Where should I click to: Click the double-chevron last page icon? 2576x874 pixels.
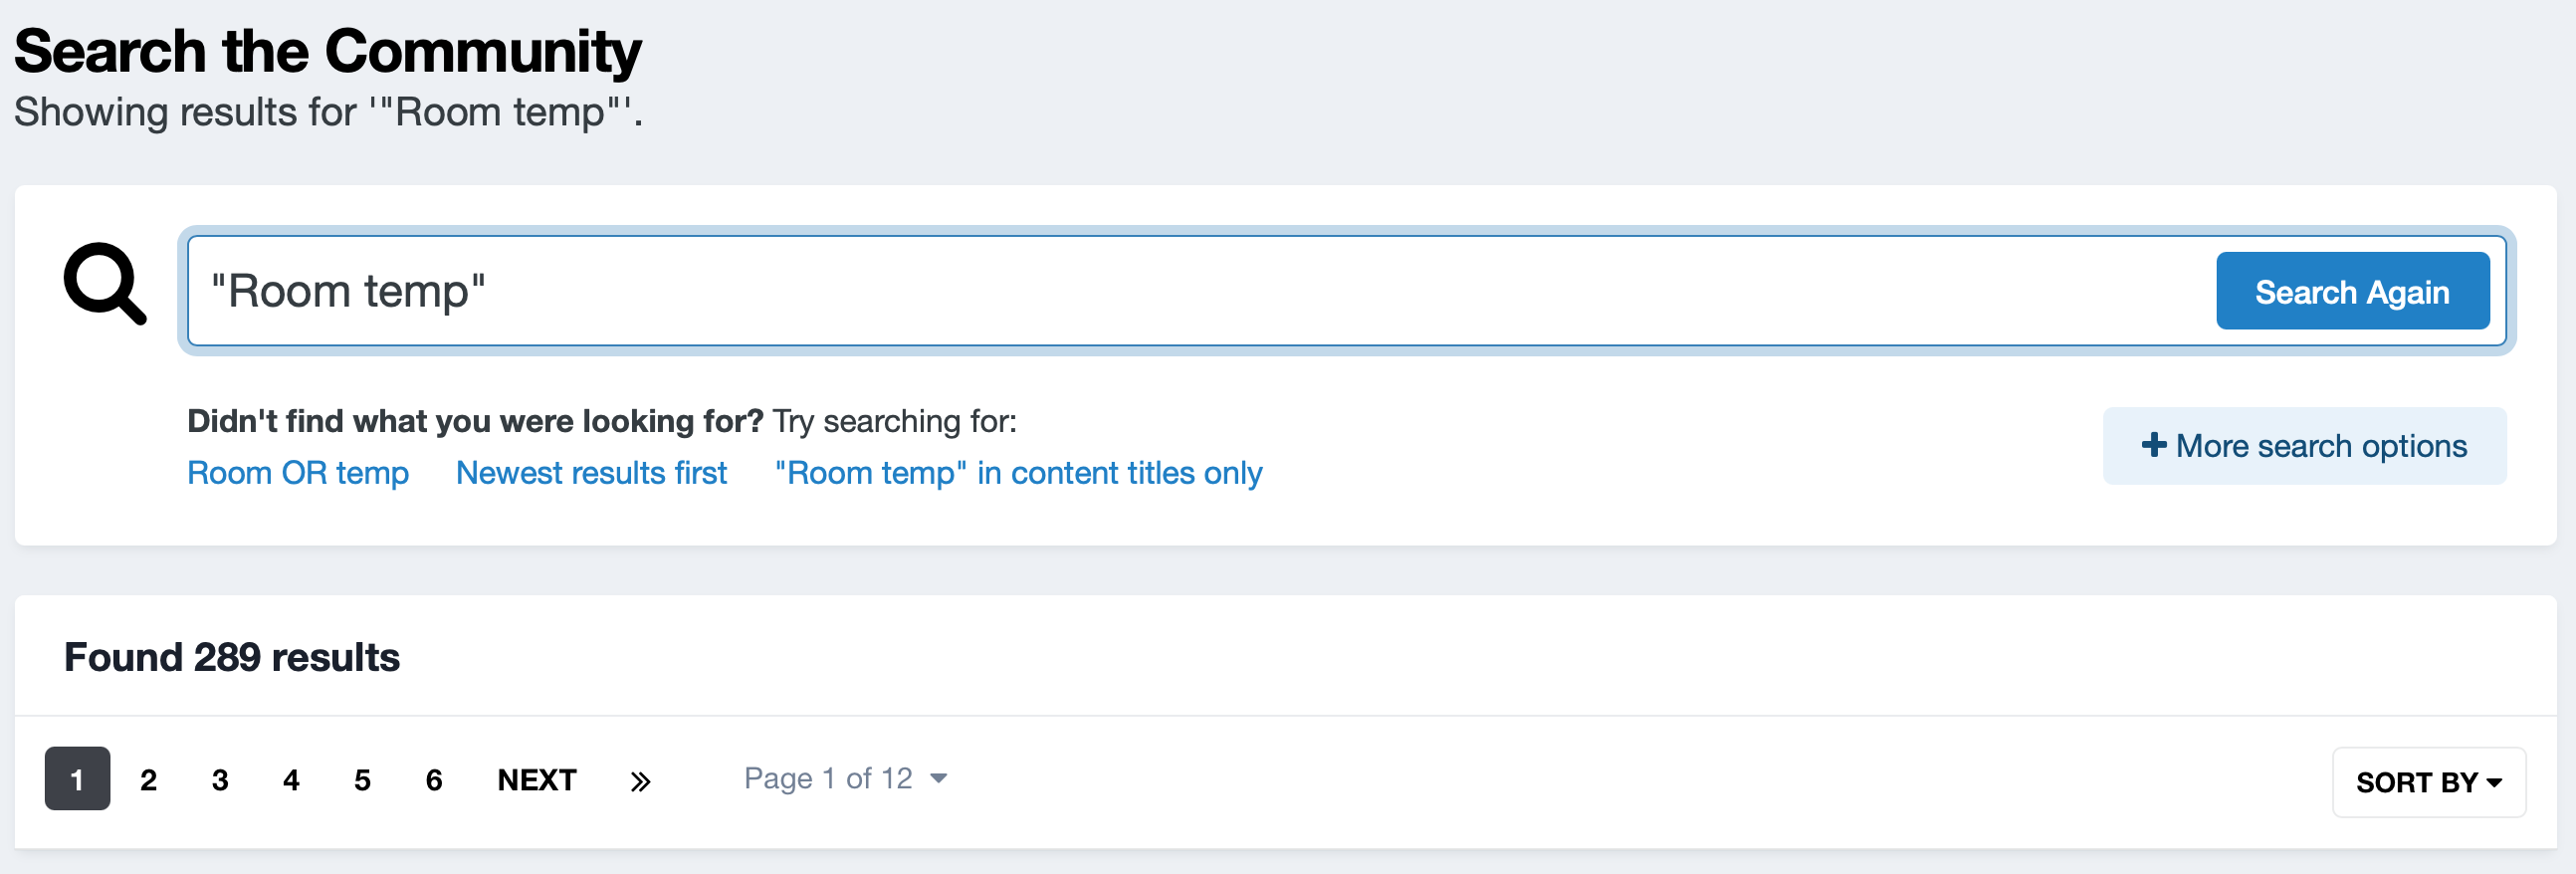640,781
